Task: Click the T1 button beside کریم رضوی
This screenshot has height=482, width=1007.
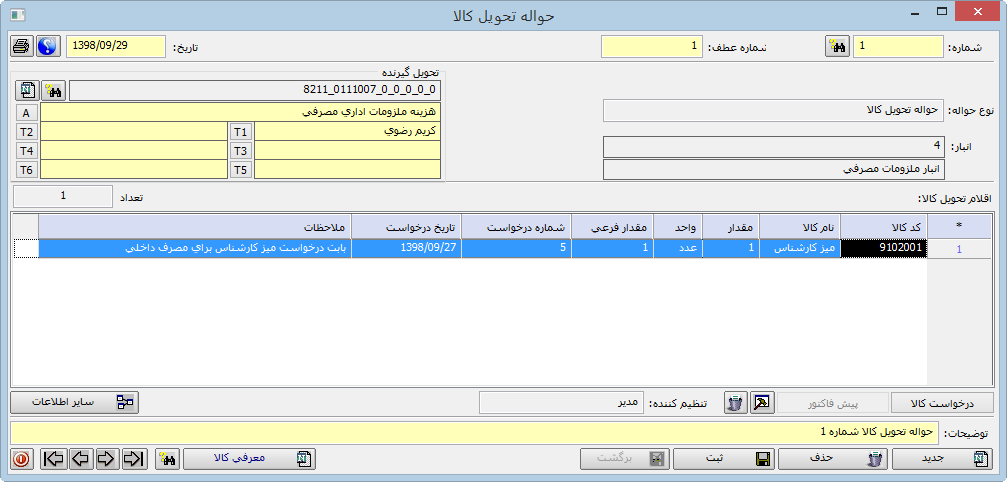Action: 241,132
